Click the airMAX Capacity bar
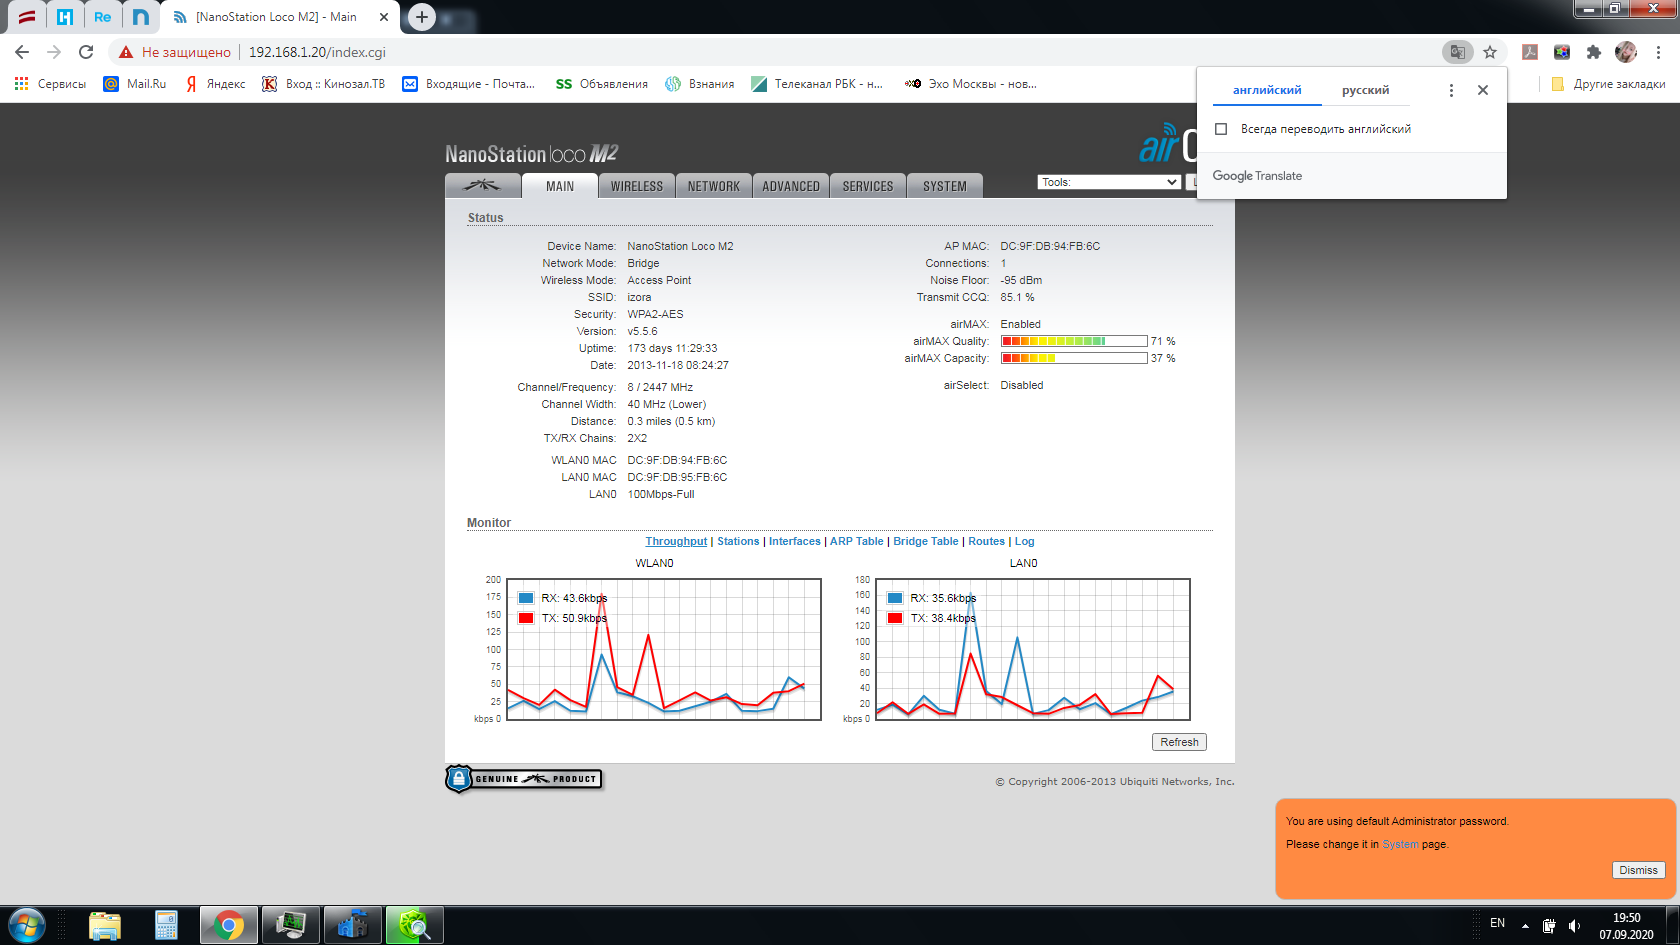The image size is (1680, 945). pyautogui.click(x=1074, y=358)
